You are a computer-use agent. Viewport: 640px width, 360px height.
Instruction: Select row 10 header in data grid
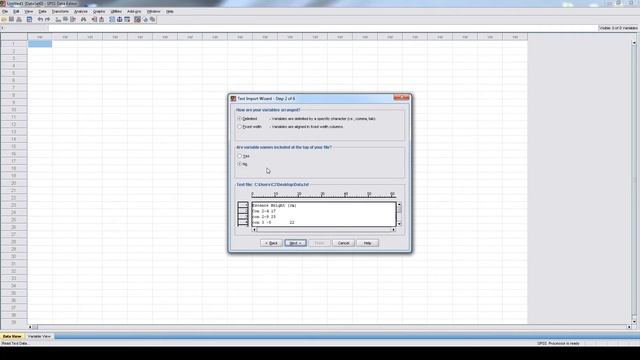(x=13, y=110)
